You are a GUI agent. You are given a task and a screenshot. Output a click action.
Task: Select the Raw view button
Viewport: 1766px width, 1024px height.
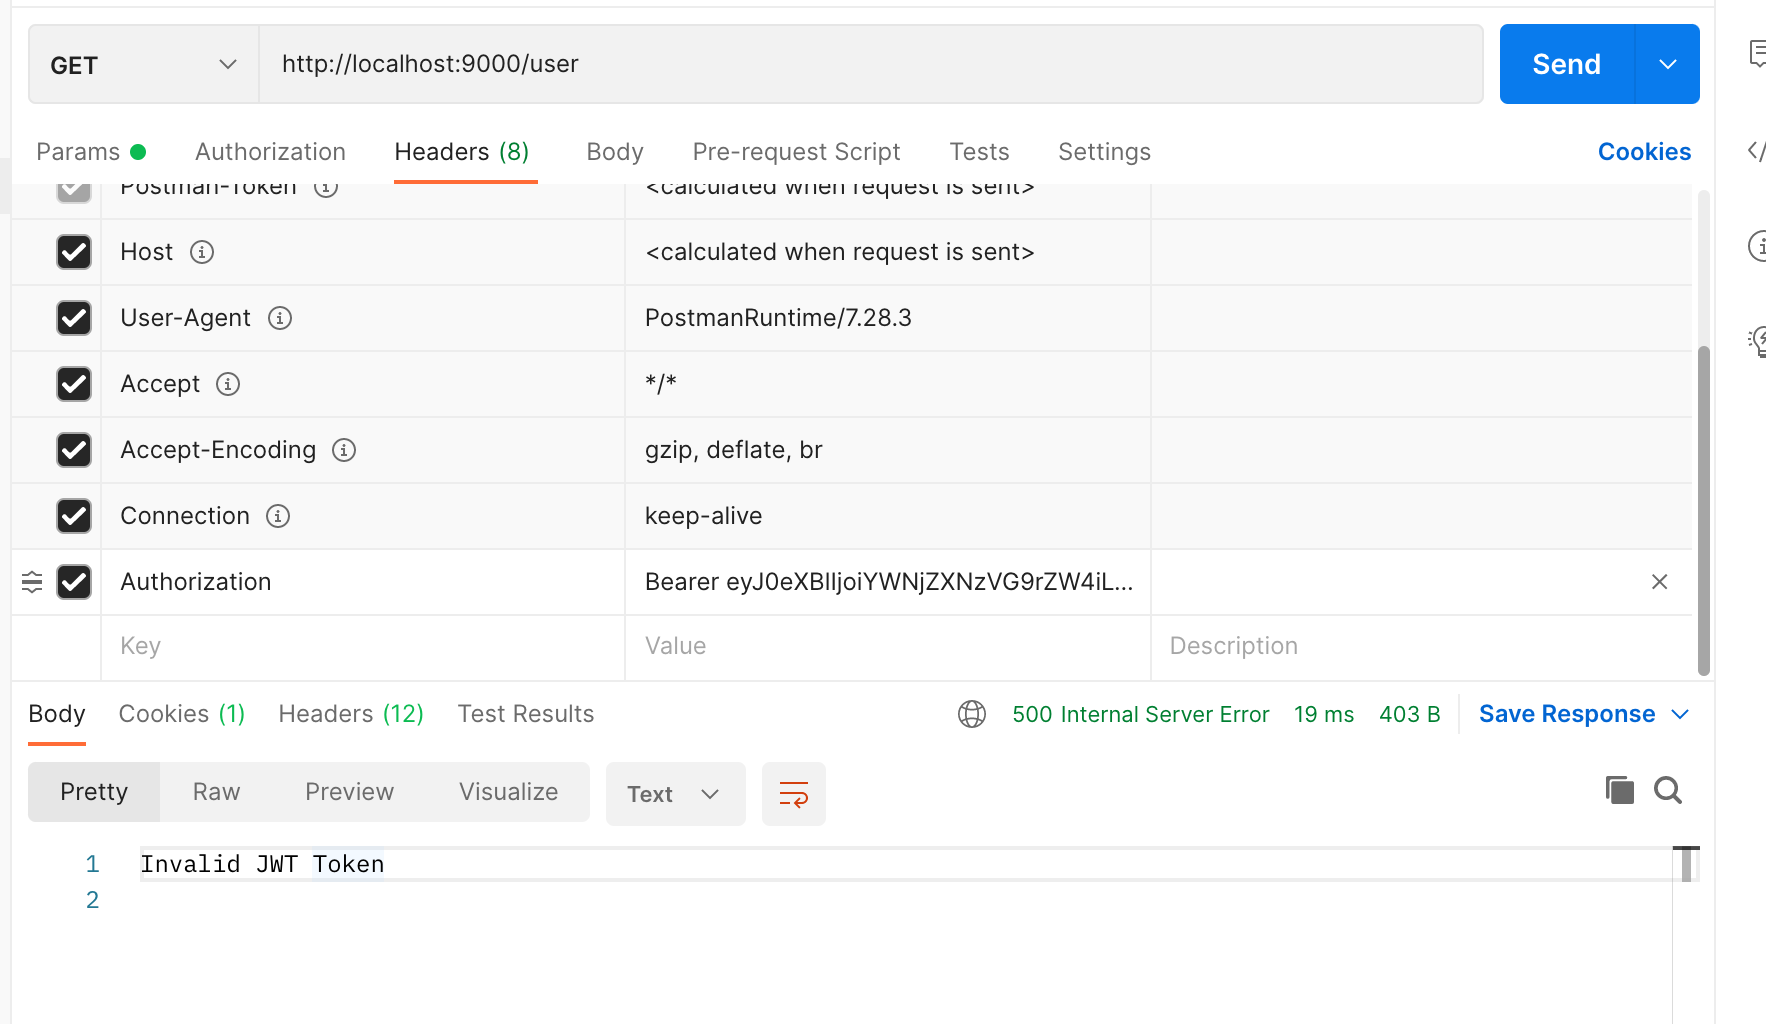point(216,792)
